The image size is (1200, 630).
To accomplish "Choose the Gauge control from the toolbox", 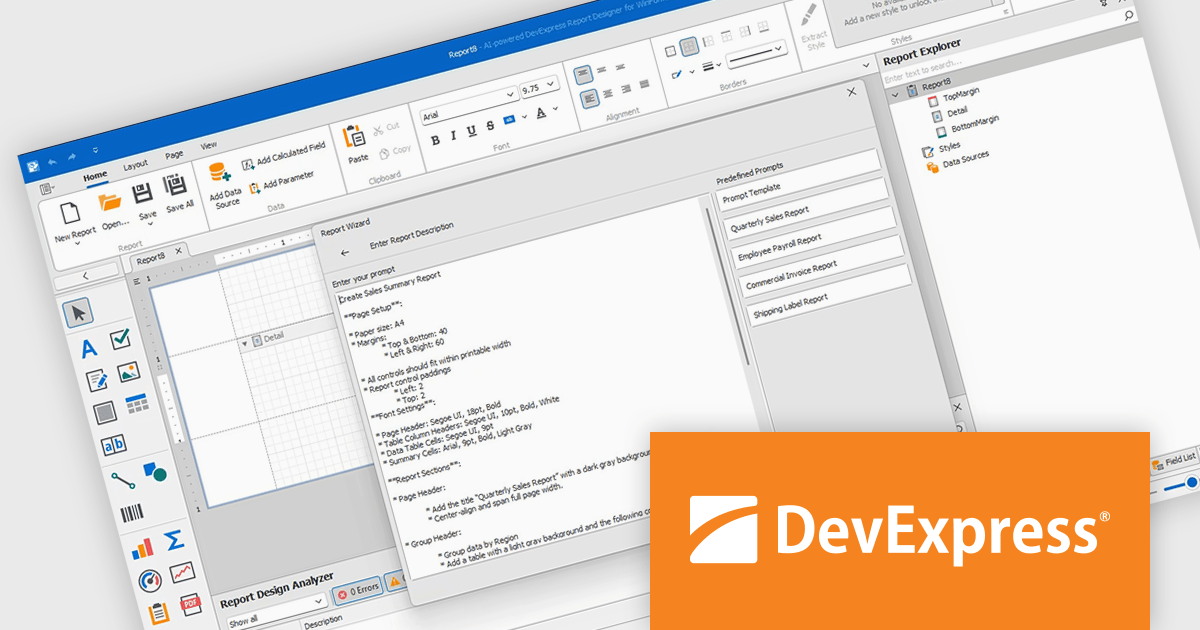I will (151, 579).
